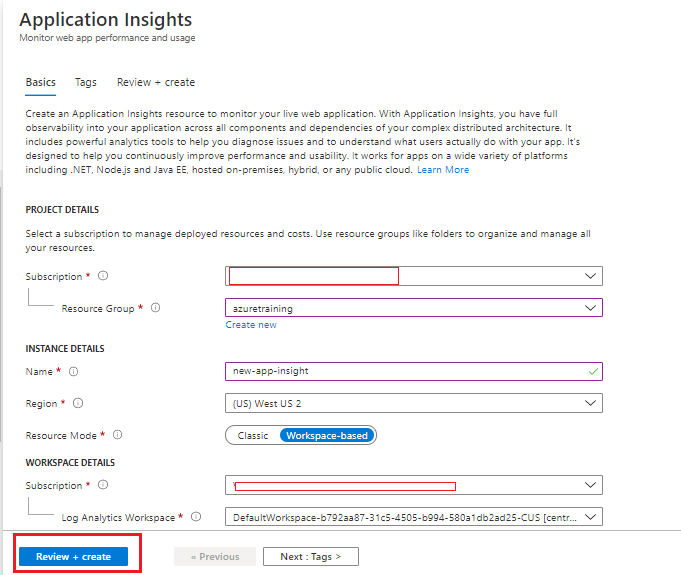The height and width of the screenshot is (575, 681).
Task: Click the Log Analytics Workspace field label
Action: point(118,518)
